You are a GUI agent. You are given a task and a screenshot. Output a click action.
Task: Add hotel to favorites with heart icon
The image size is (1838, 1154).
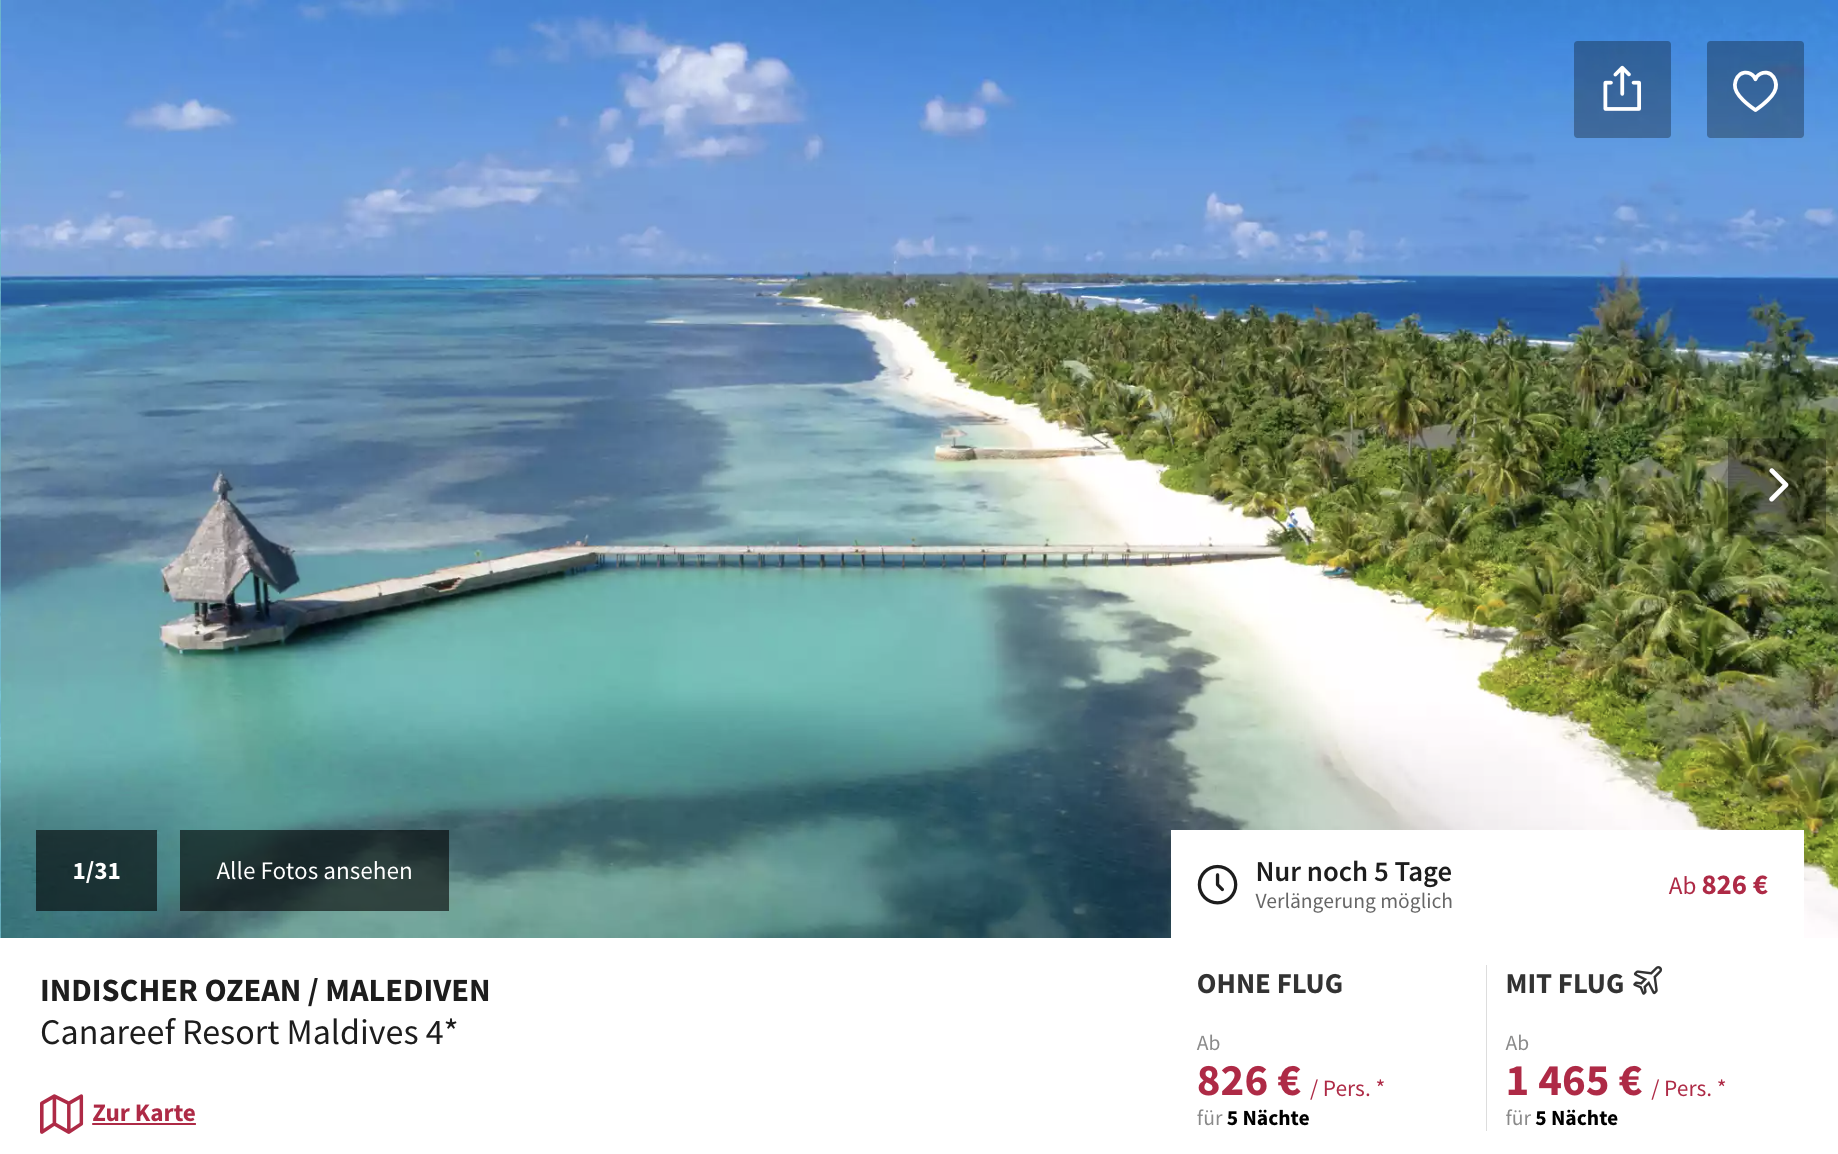pyautogui.click(x=1755, y=89)
